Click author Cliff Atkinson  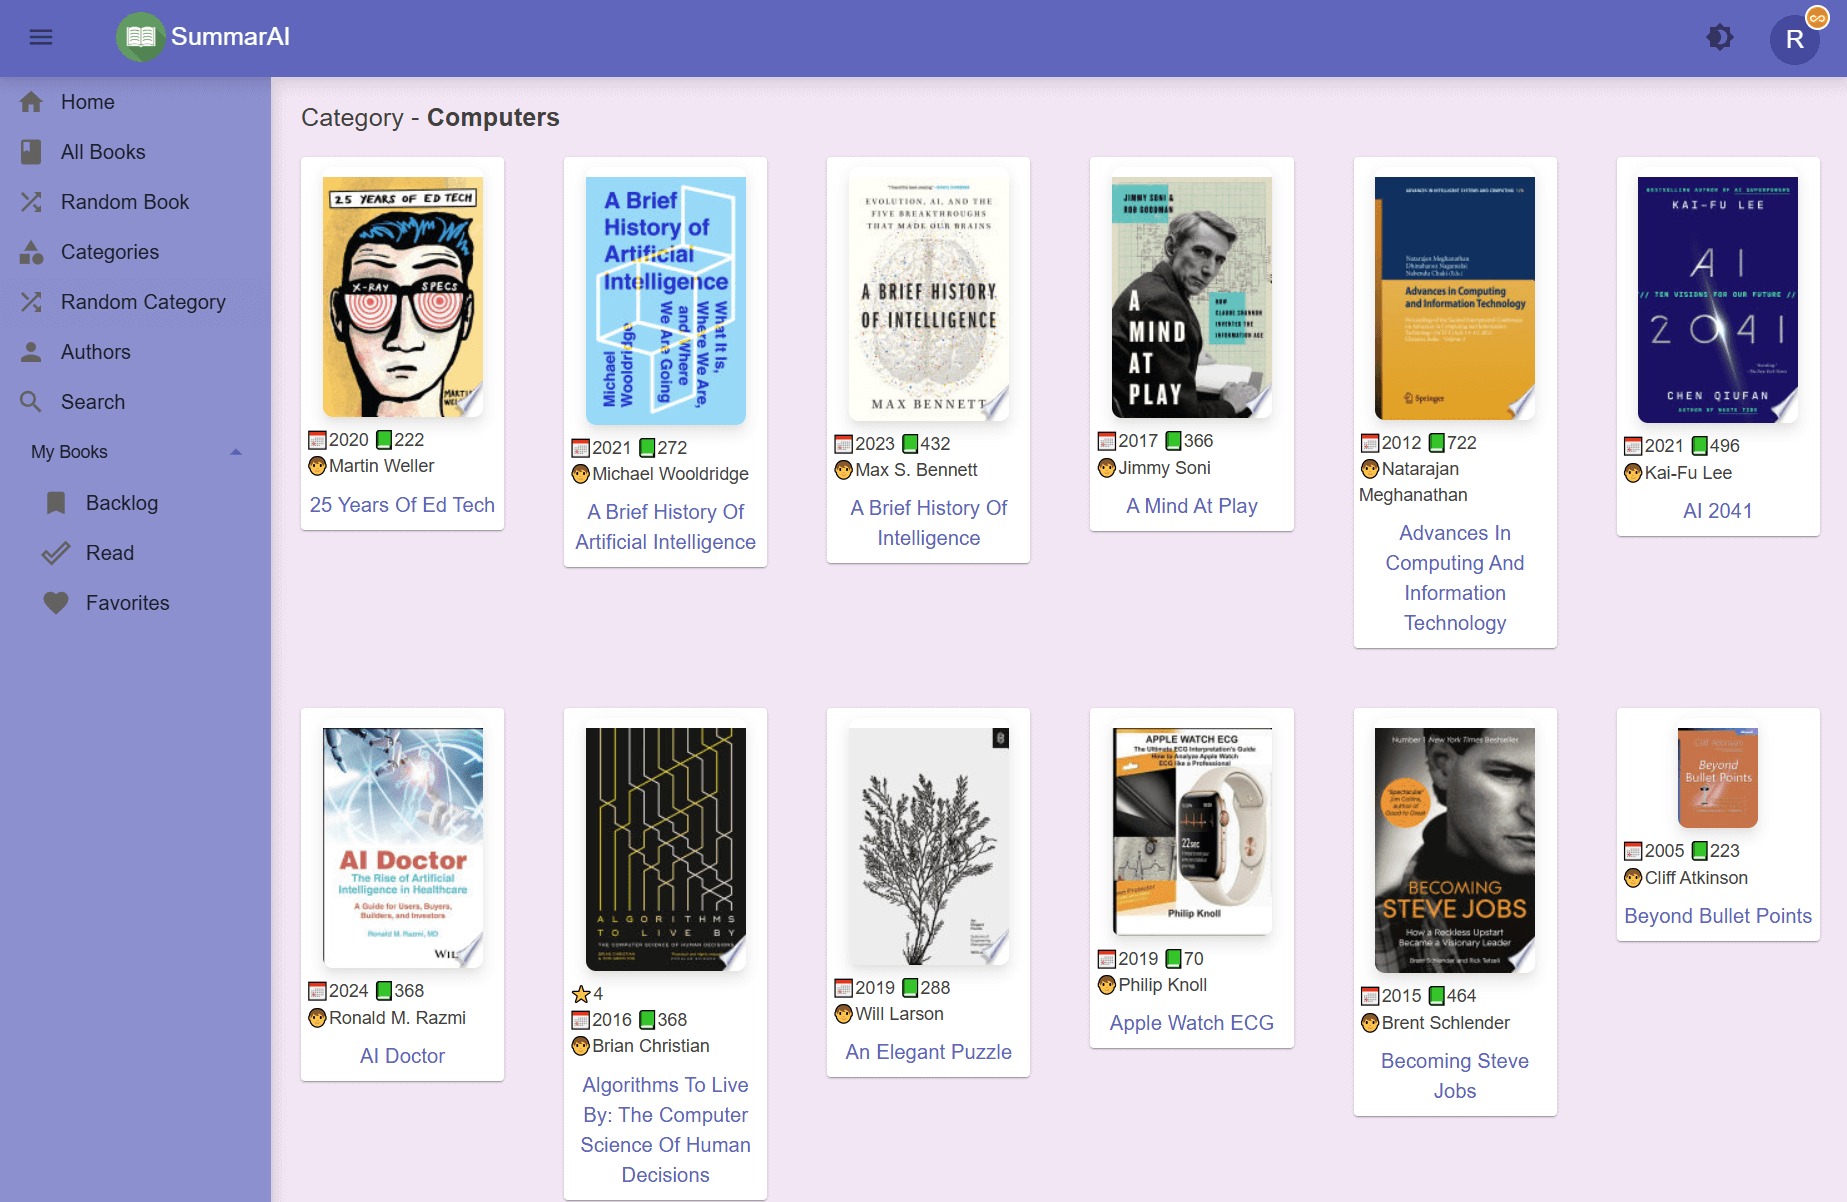[x=1696, y=878]
